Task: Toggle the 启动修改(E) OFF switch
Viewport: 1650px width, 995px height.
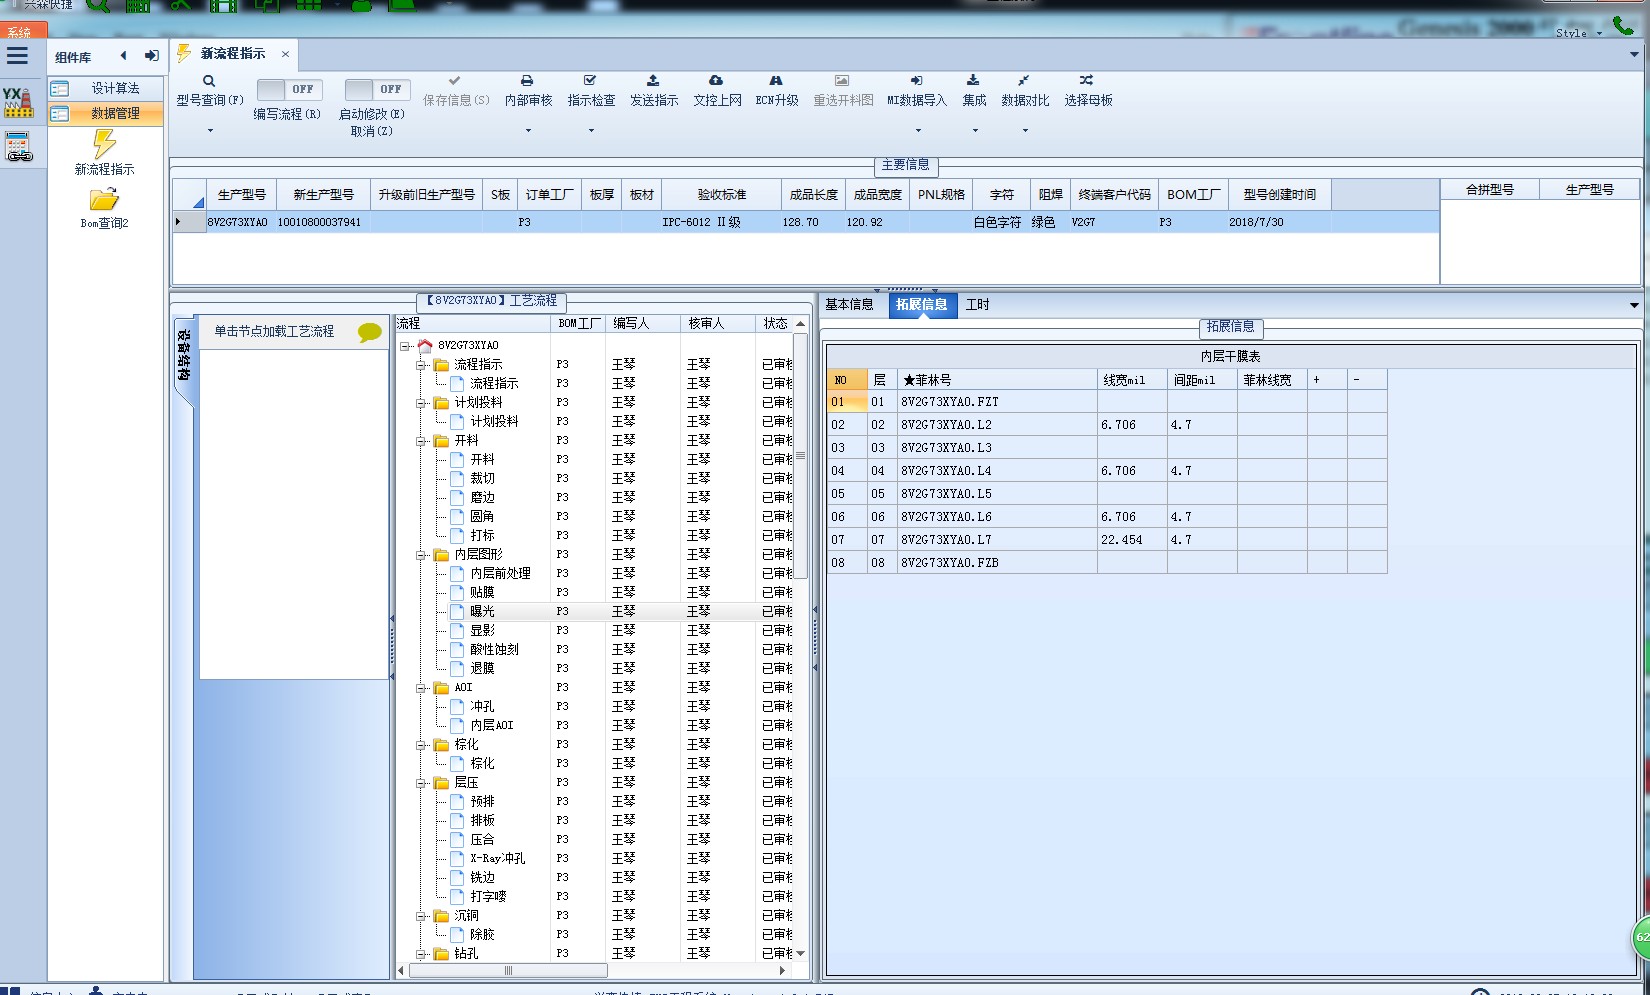Action: pos(376,89)
